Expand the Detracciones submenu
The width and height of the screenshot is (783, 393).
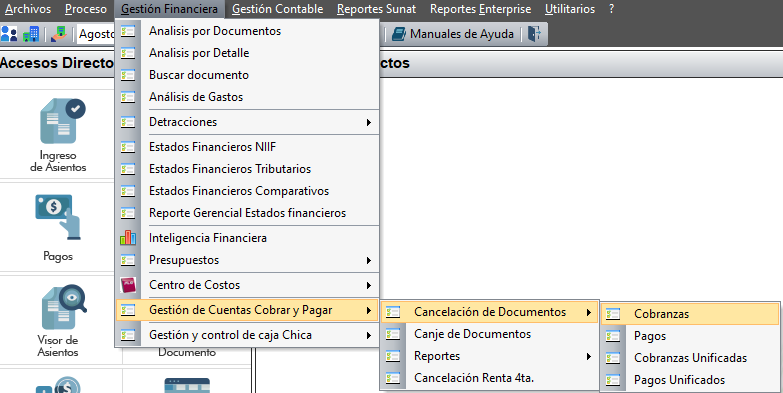click(247, 122)
